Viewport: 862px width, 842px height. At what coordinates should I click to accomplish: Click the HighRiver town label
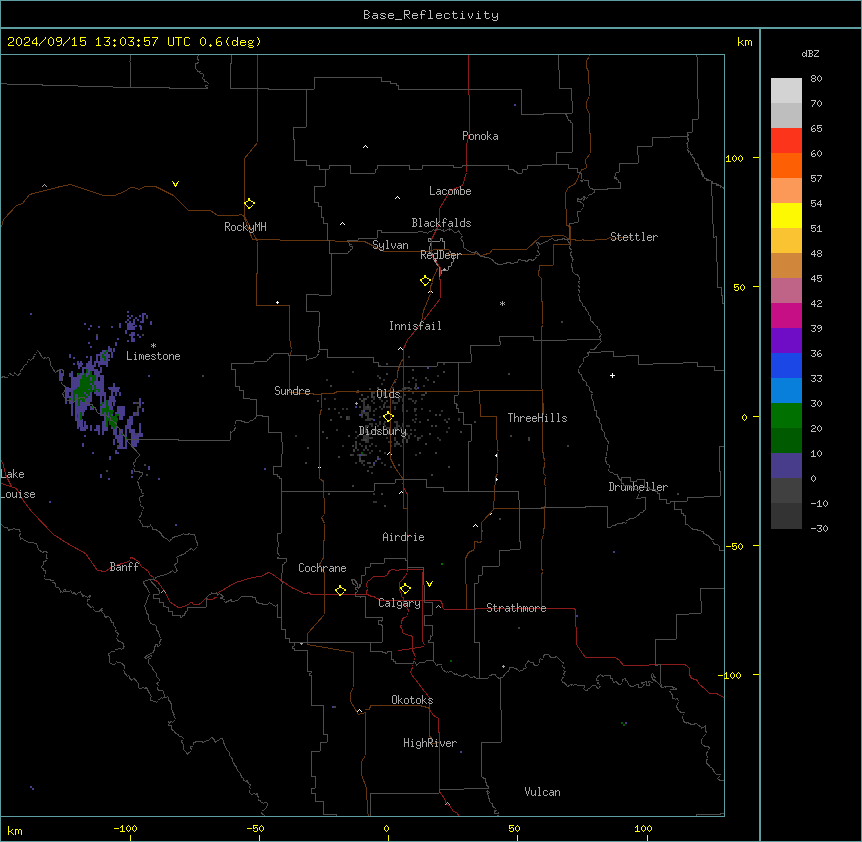(430, 743)
